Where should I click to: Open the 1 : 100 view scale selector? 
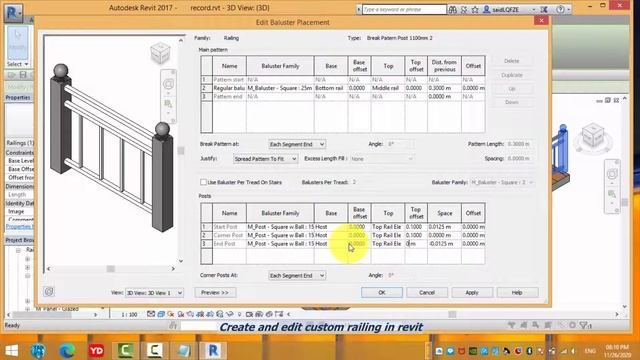[129, 314]
